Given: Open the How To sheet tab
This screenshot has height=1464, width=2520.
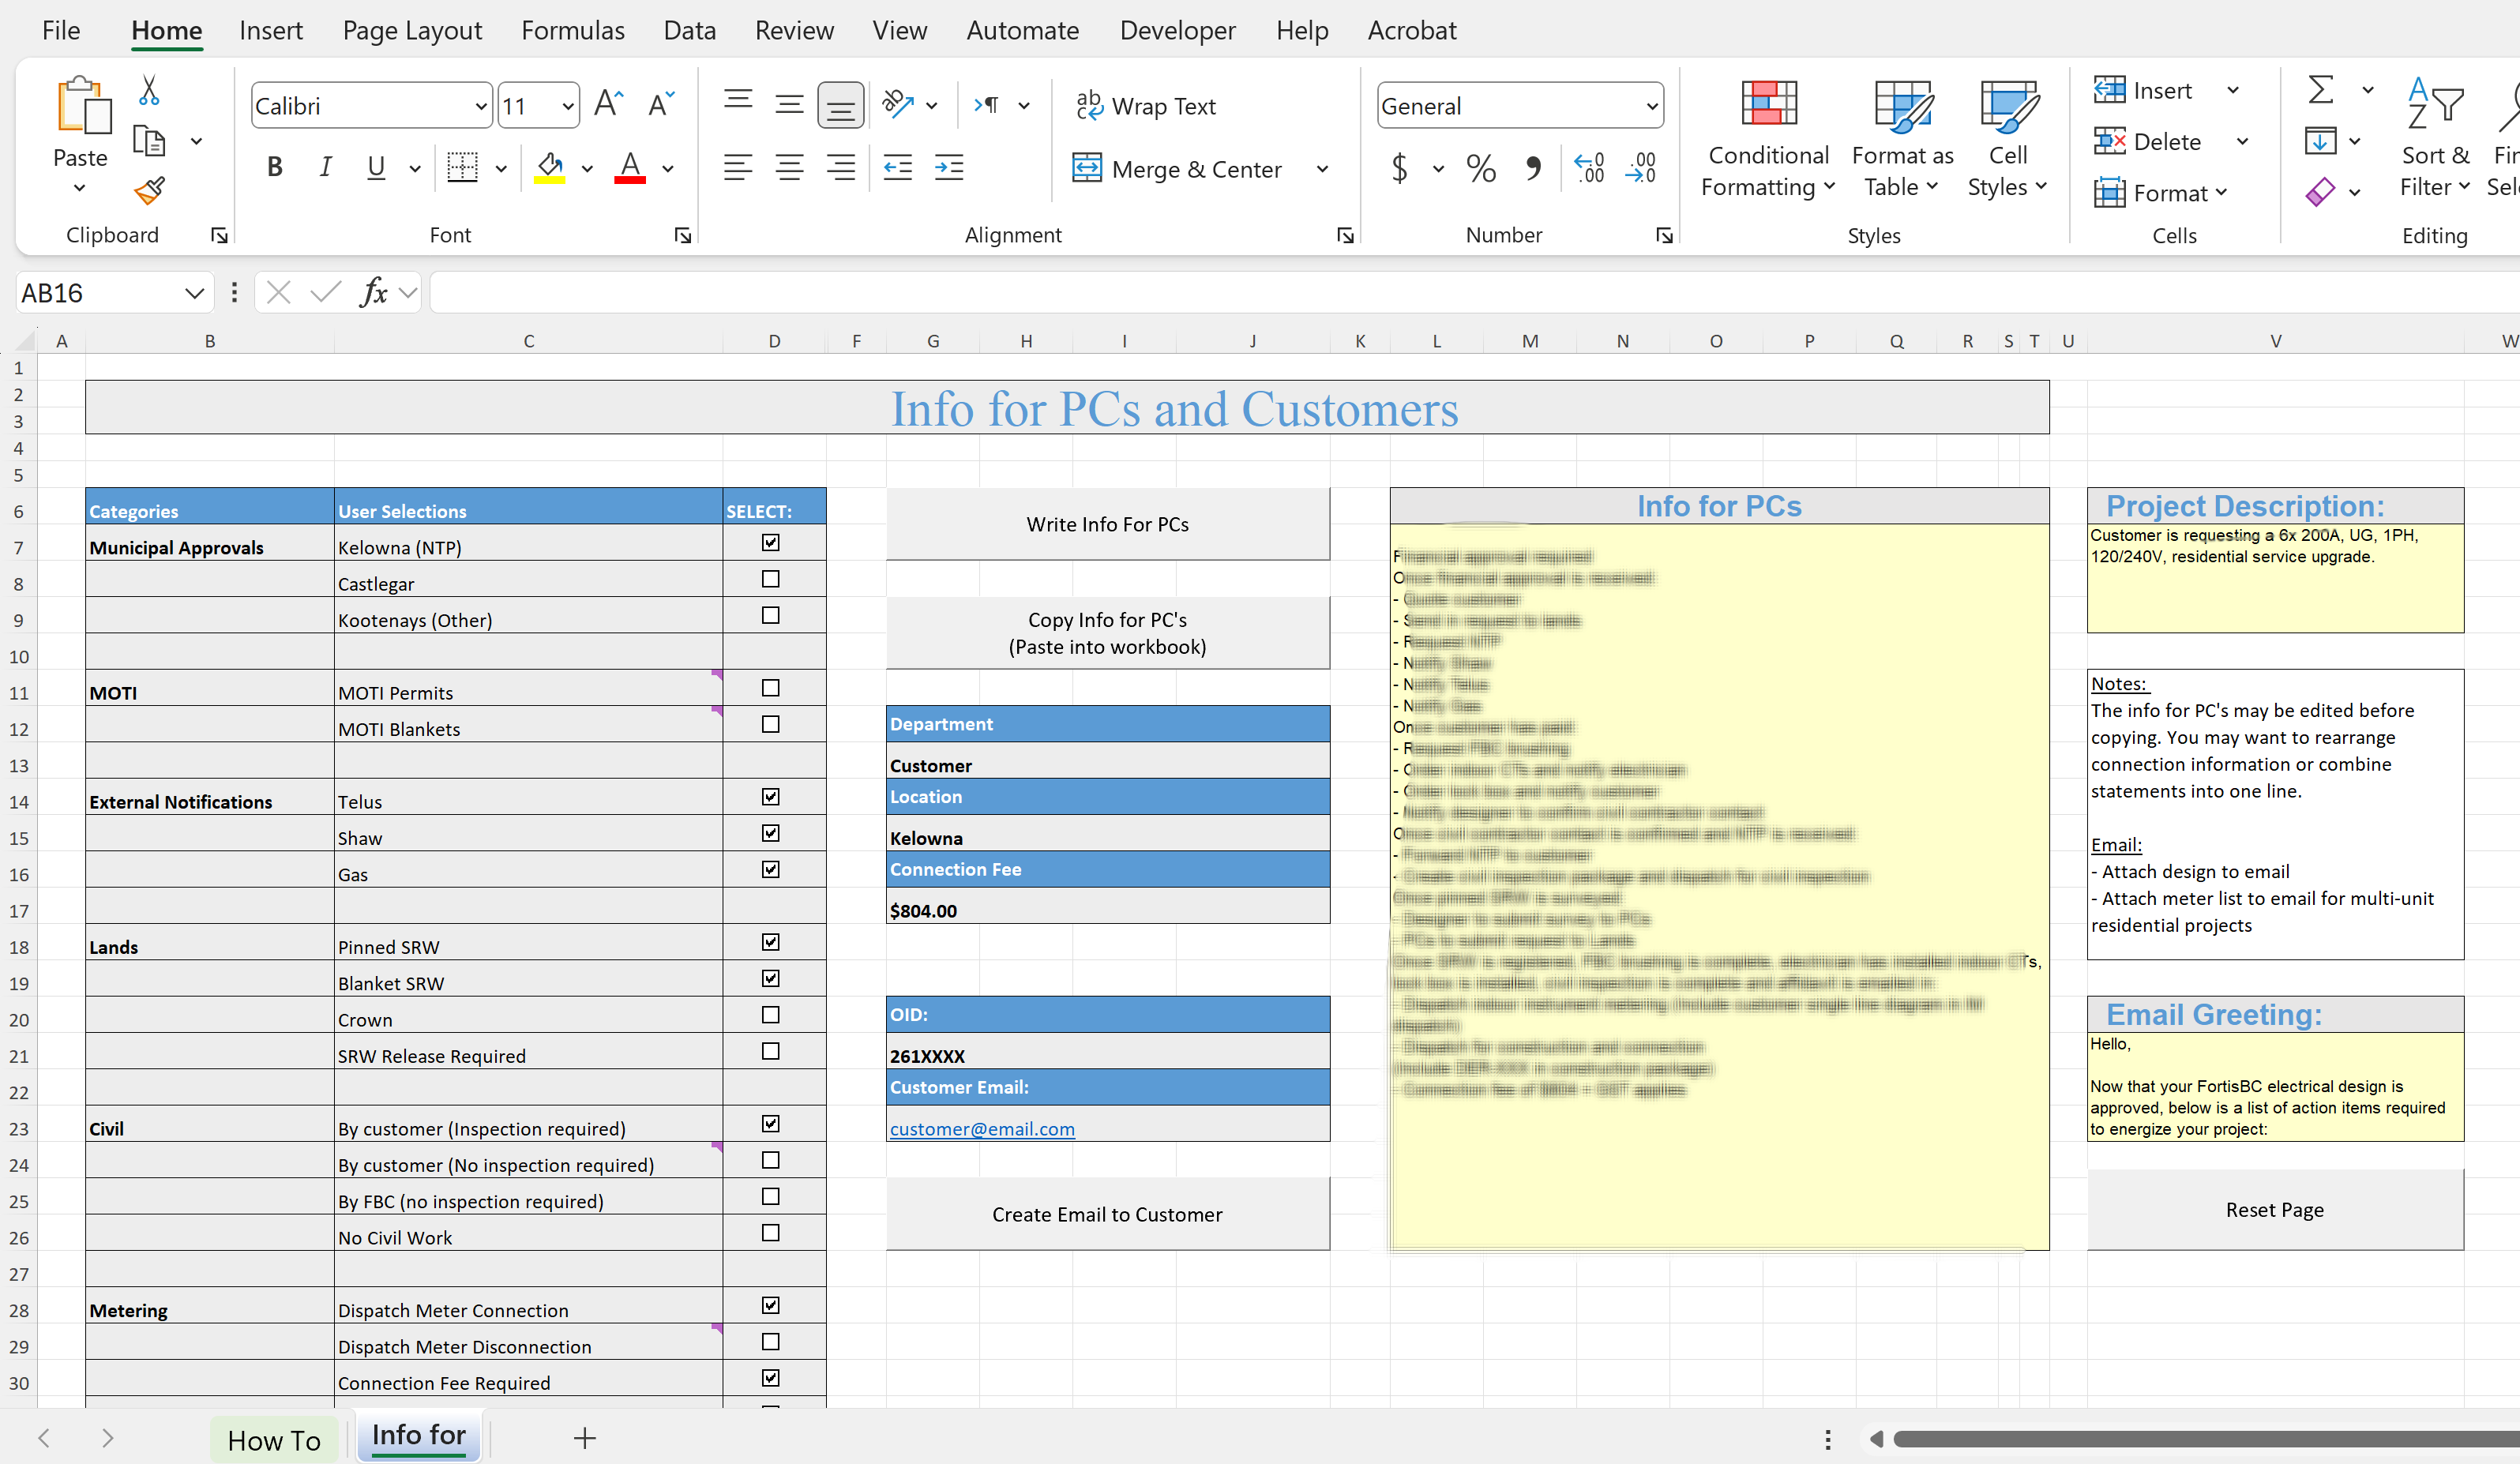Looking at the screenshot, I should [274, 1439].
